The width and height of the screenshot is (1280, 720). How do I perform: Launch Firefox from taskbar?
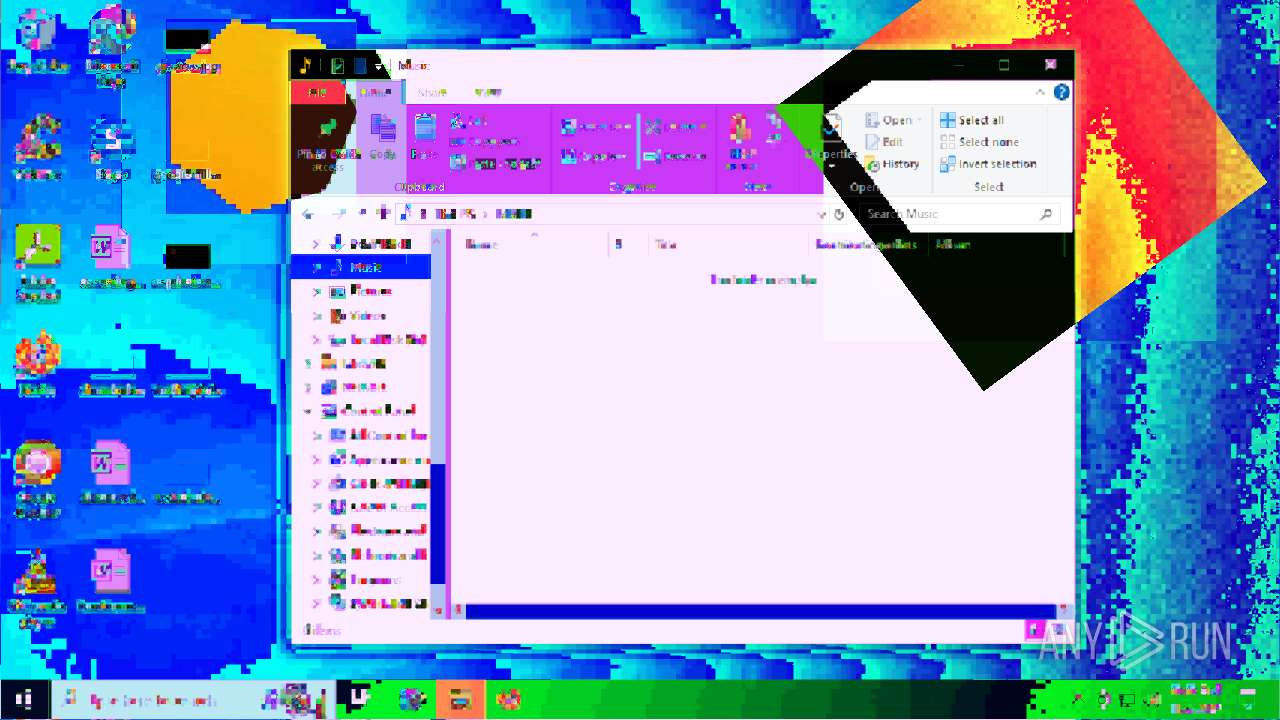(x=509, y=699)
